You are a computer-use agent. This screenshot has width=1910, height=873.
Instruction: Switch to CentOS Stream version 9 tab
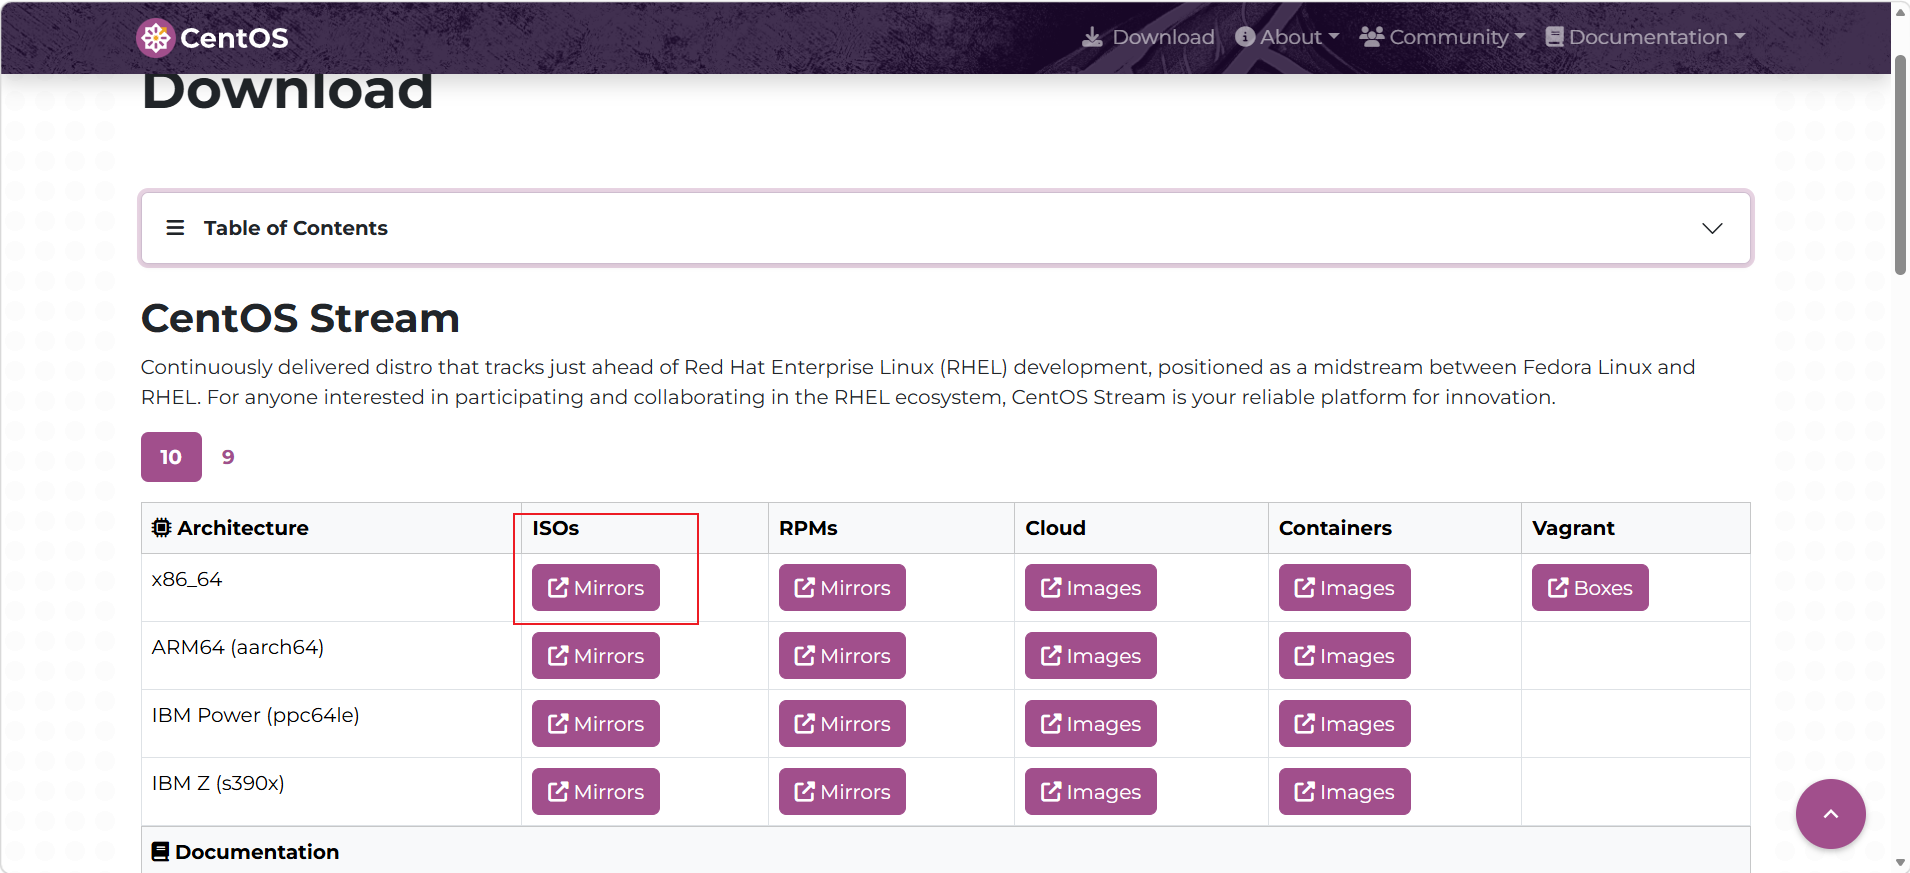coord(228,457)
